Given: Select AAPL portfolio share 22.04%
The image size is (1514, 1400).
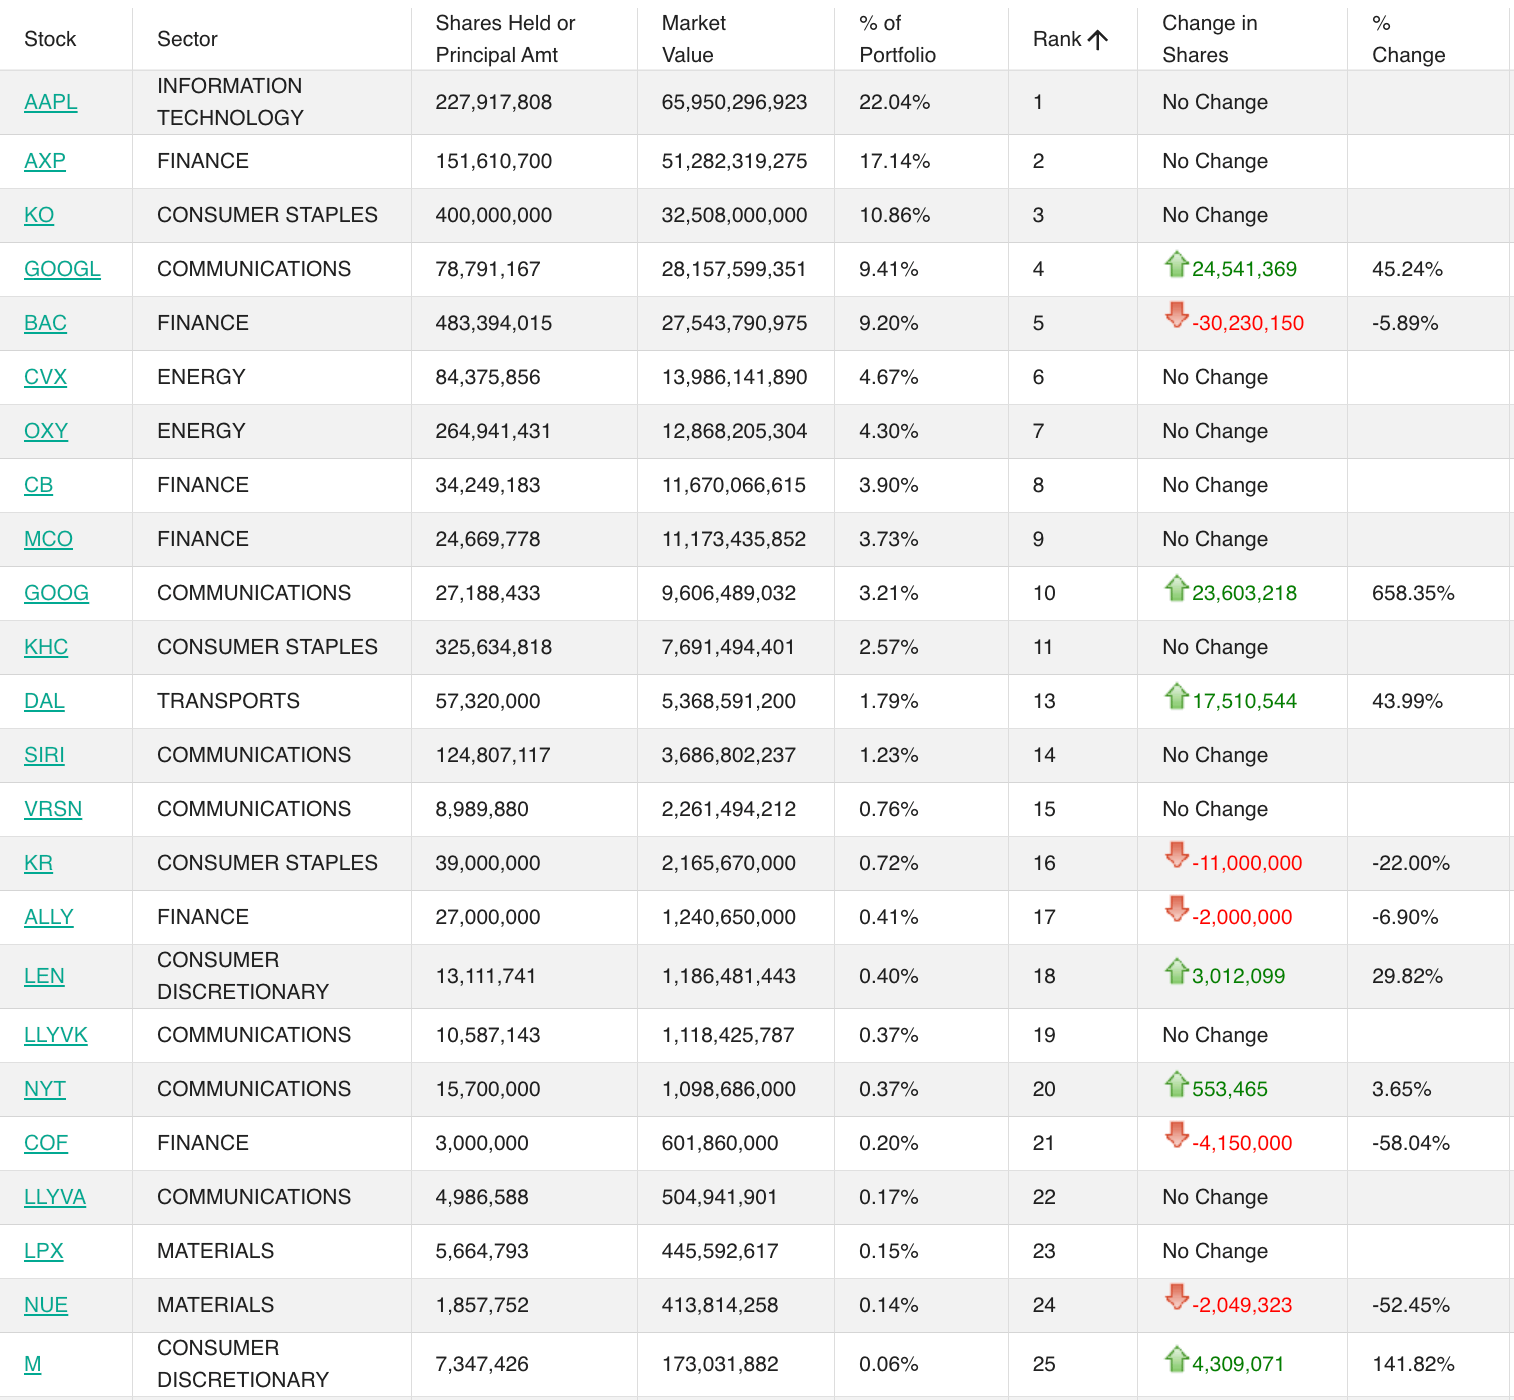Looking at the screenshot, I should pyautogui.click(x=895, y=102).
